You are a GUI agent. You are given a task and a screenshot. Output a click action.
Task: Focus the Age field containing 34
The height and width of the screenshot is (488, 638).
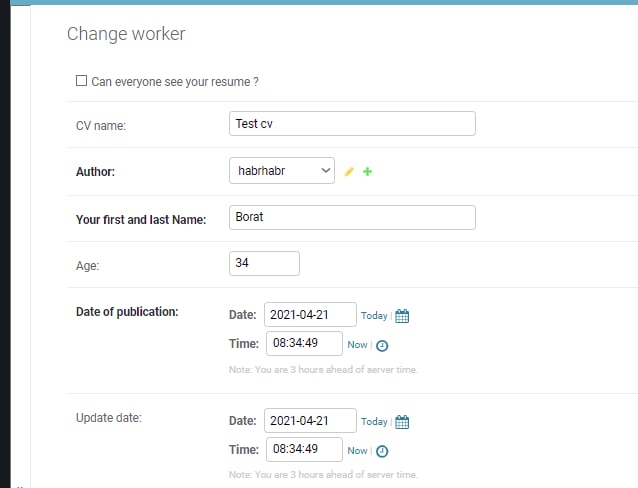pyautogui.click(x=264, y=263)
